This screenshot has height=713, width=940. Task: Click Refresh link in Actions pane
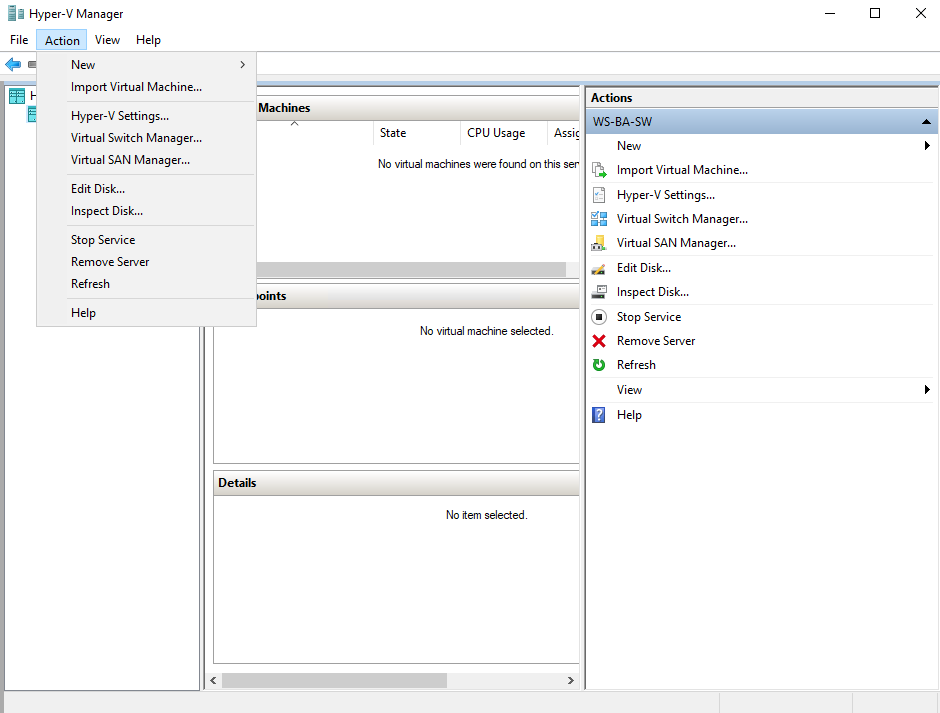[636, 365]
